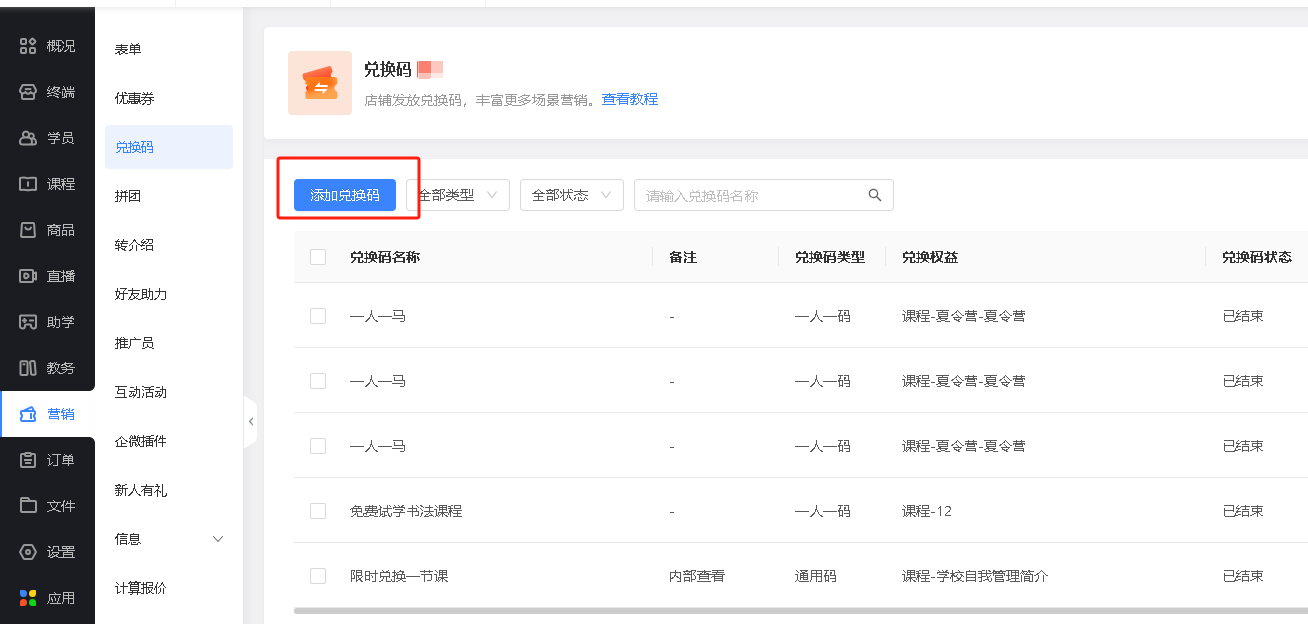Screen dimensions: 1308x624
Task: Open the 终端 terminal icon in sidebar
Action: (28, 92)
